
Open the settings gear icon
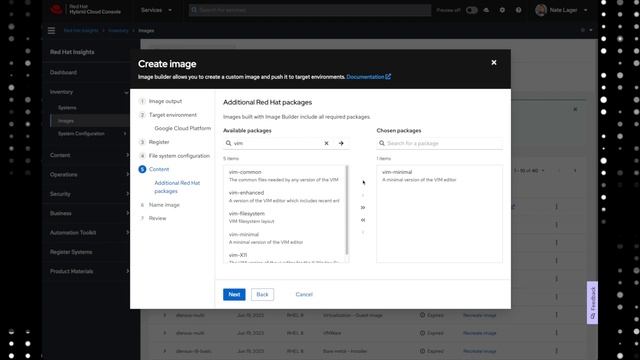point(502,10)
